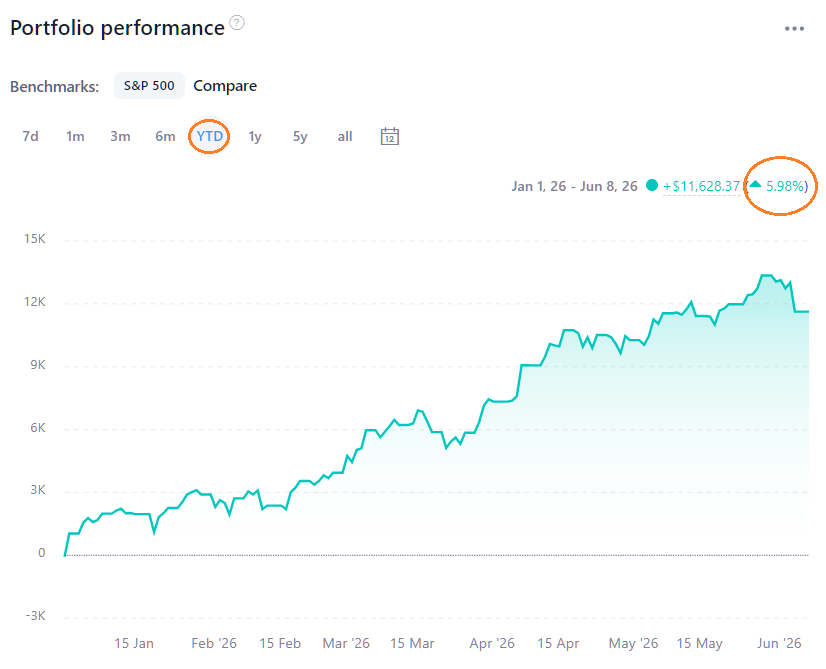Switch the chart to 1y range
Viewport: 826px width, 669px height.
pyautogui.click(x=255, y=137)
